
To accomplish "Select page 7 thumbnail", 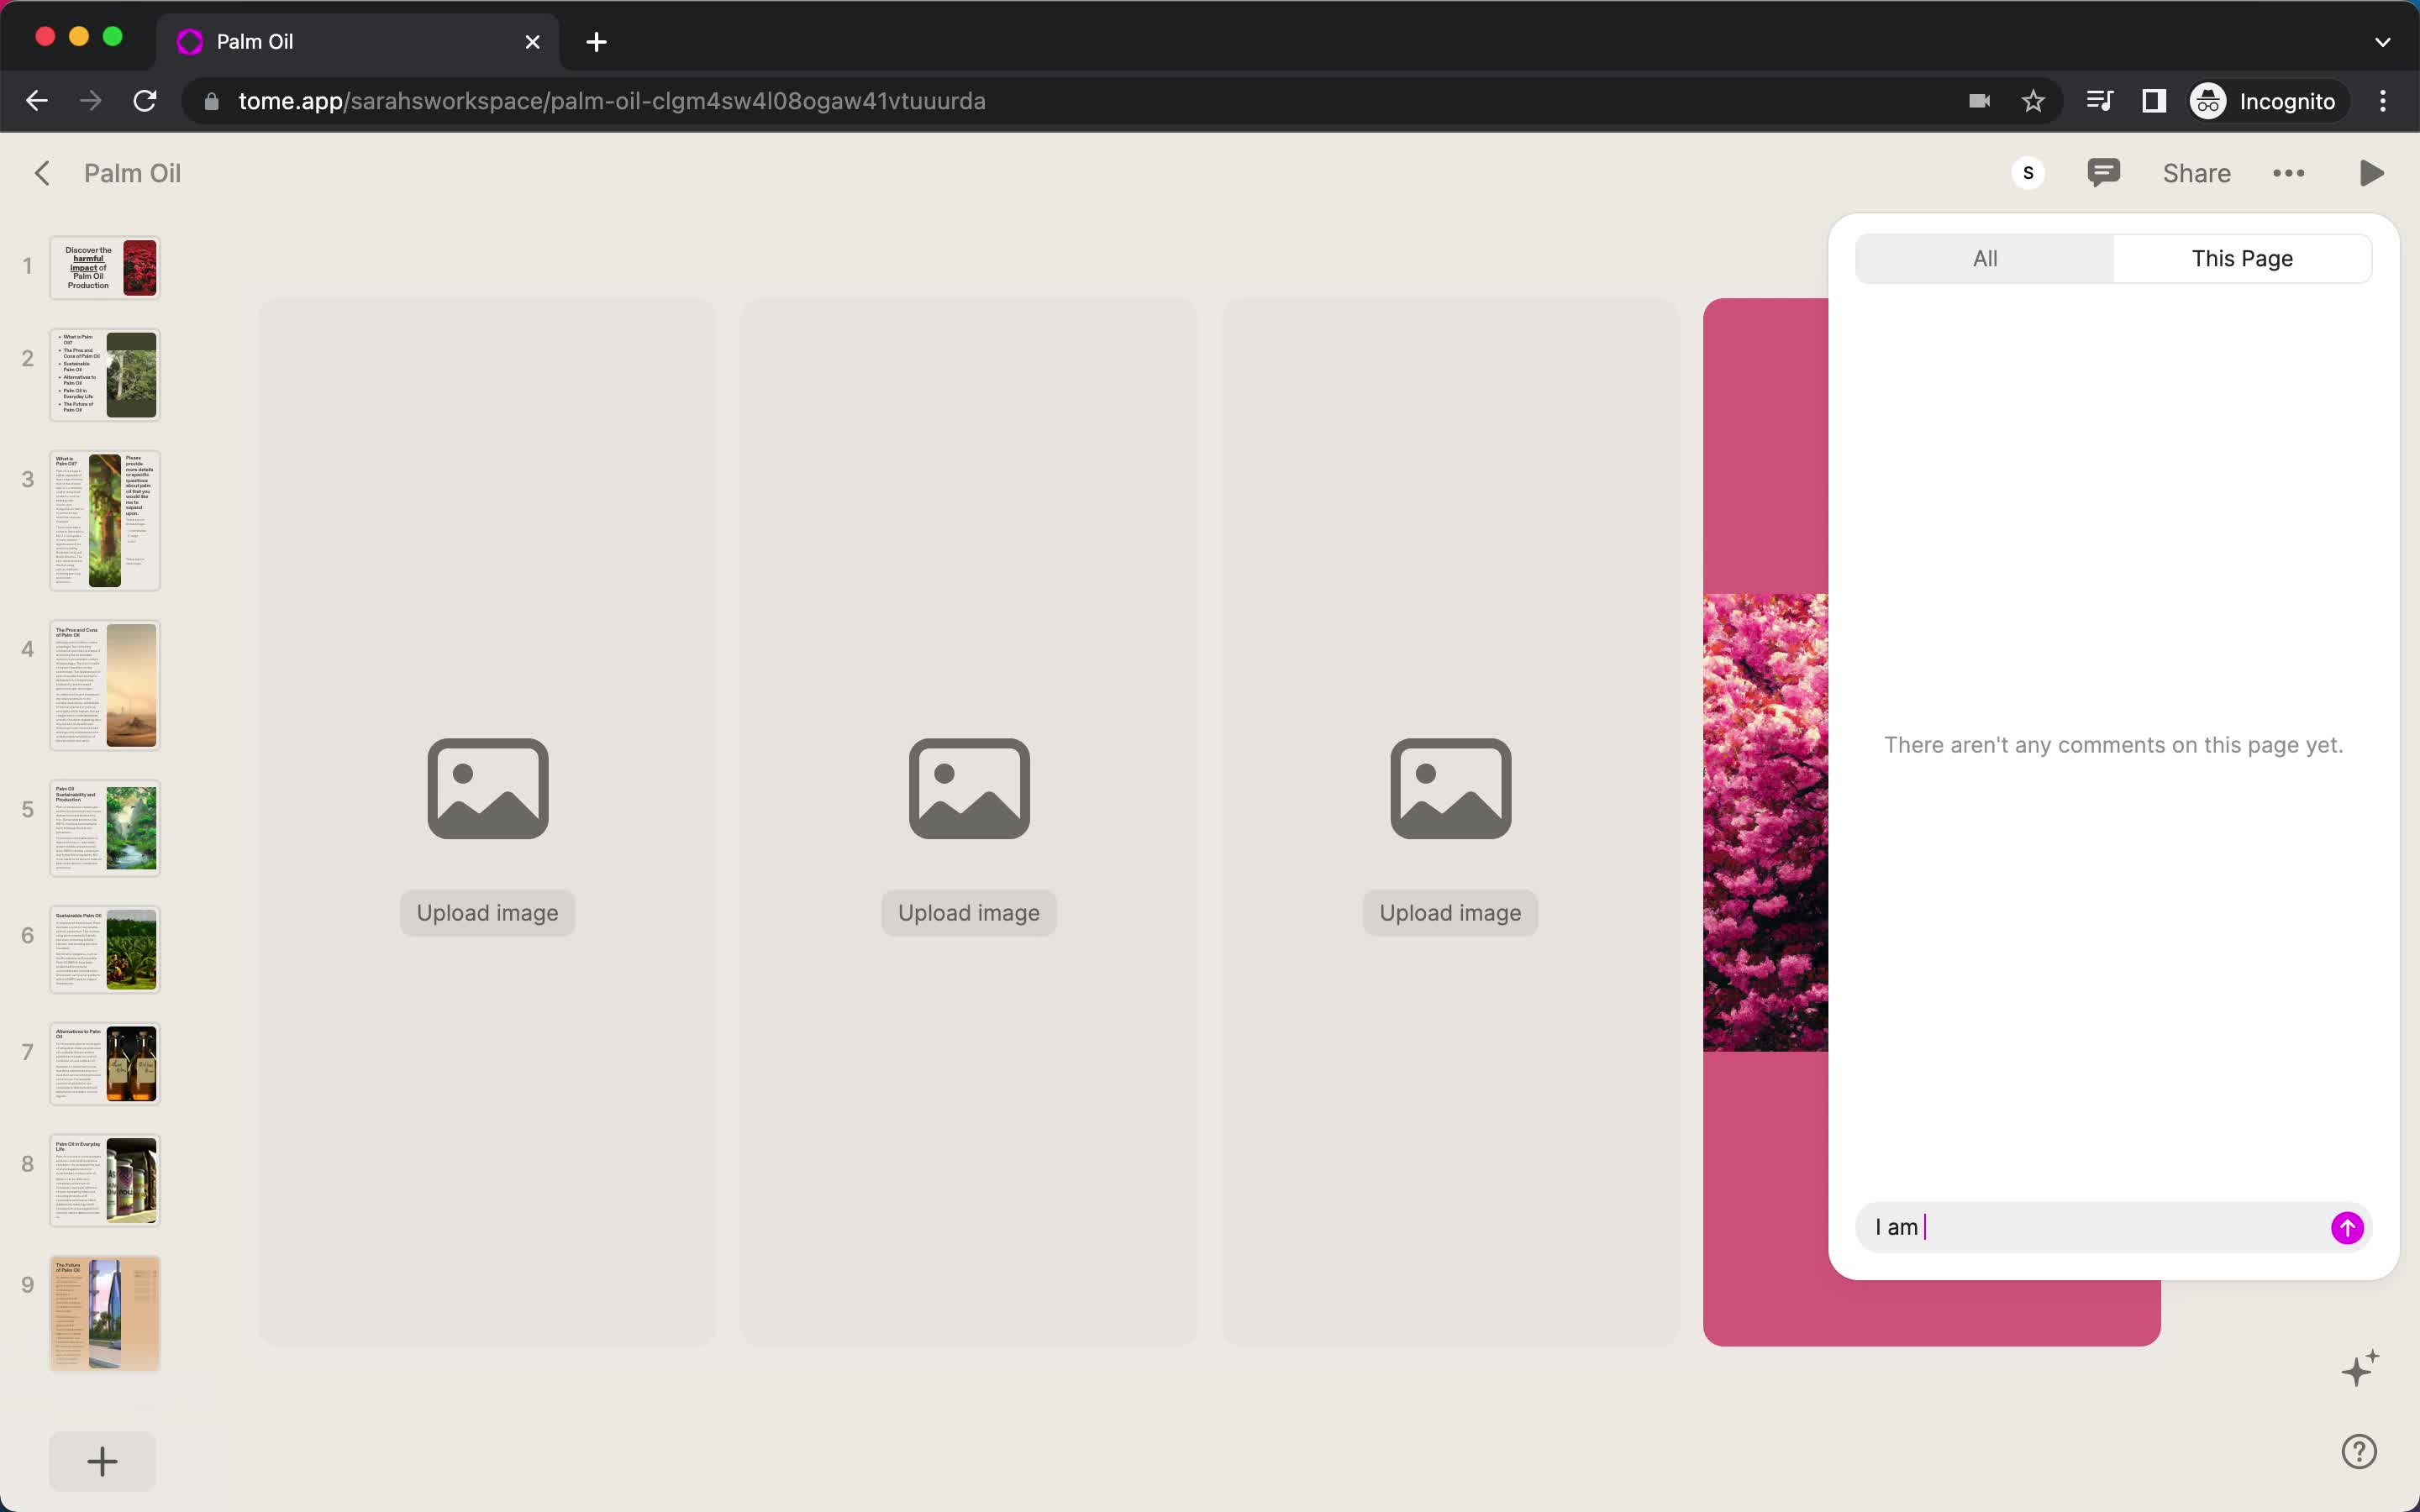I will (105, 1064).
